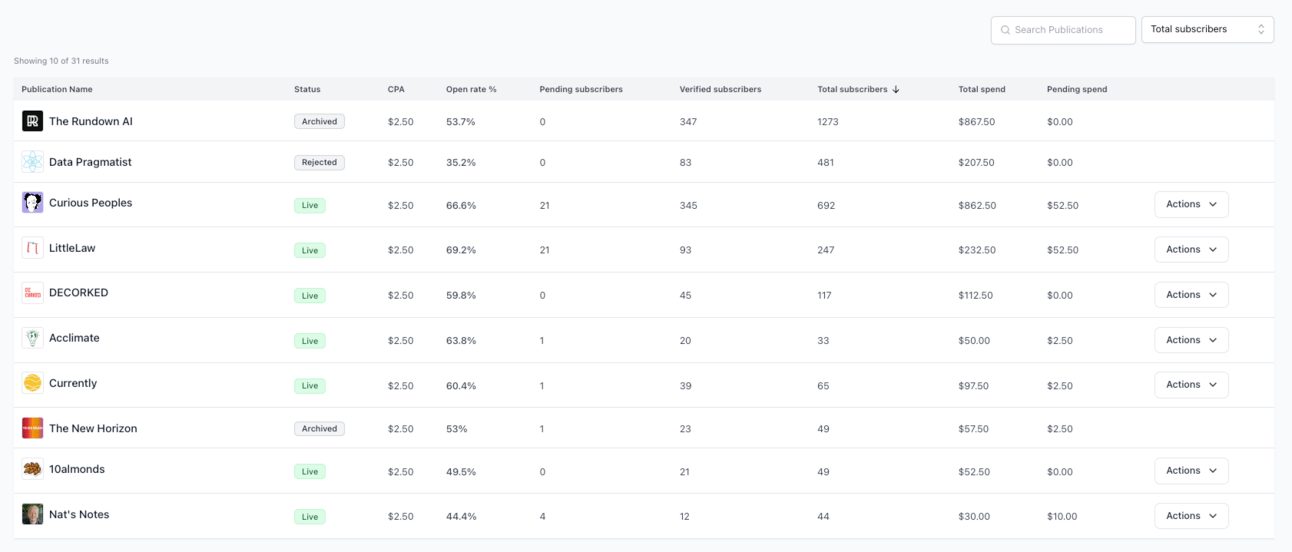Open Actions dropdown for LittleLaw
This screenshot has height=552, width=1292.
(1191, 249)
